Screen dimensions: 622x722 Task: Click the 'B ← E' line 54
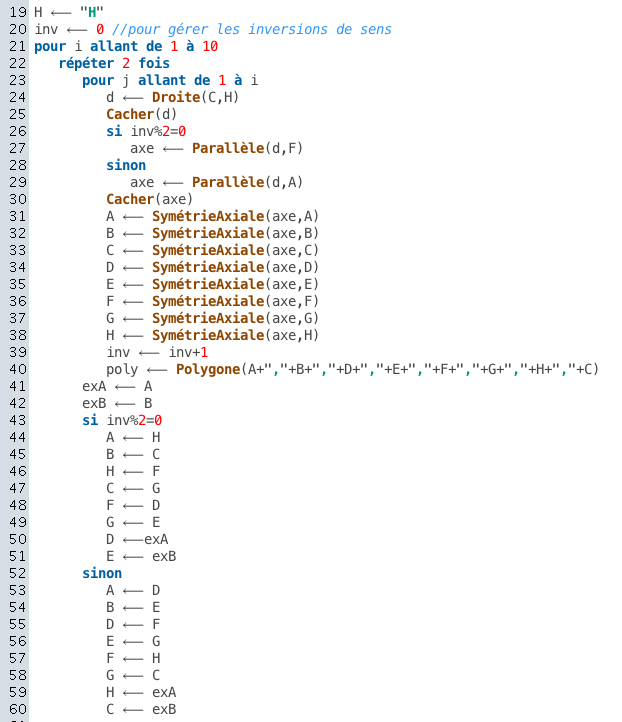coord(133,607)
